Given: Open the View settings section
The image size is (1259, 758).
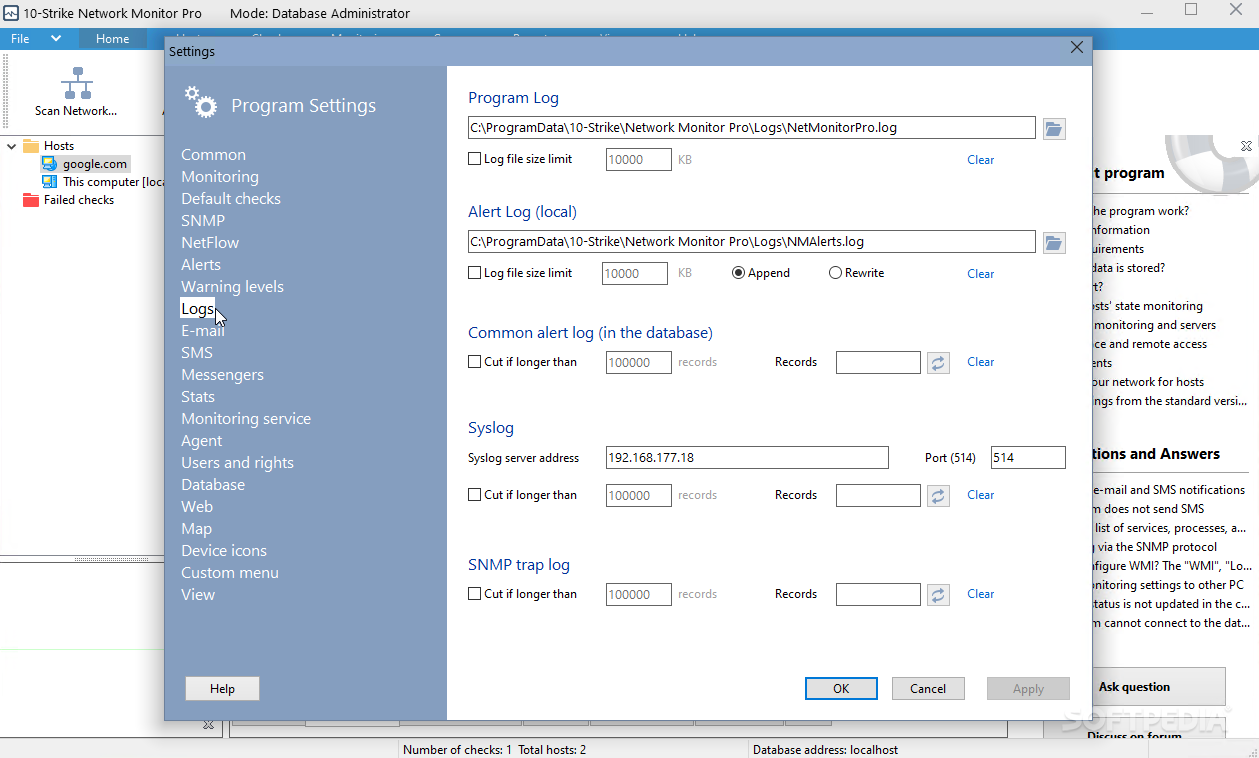Looking at the screenshot, I should pos(198,595).
